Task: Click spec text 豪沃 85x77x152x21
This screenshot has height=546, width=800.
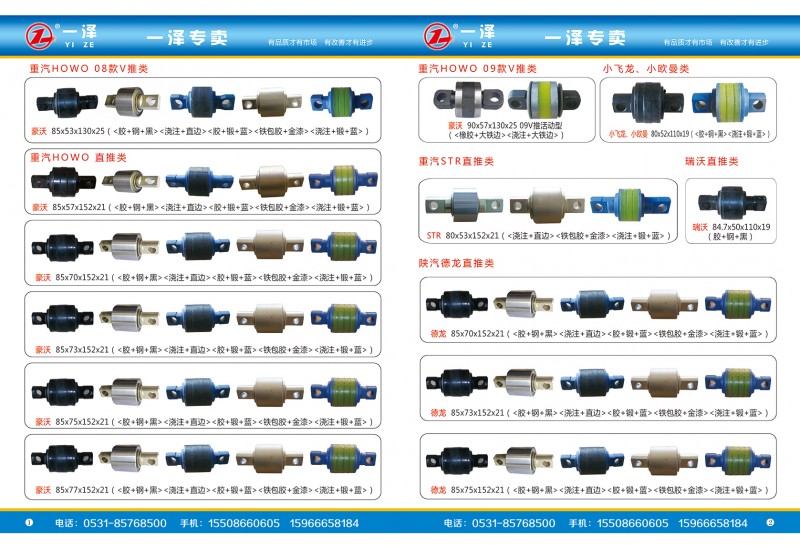Action: [72, 490]
